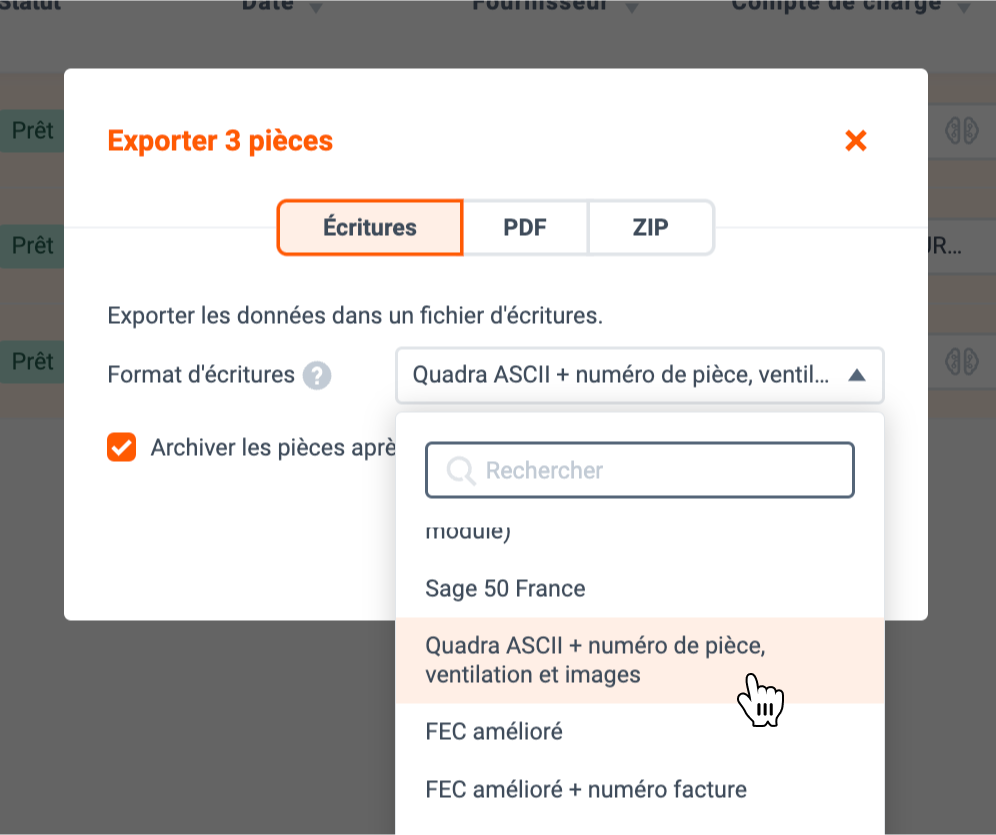The image size is (996, 835).
Task: Sort by the Fournisseur column arrow
Action: pos(631,8)
